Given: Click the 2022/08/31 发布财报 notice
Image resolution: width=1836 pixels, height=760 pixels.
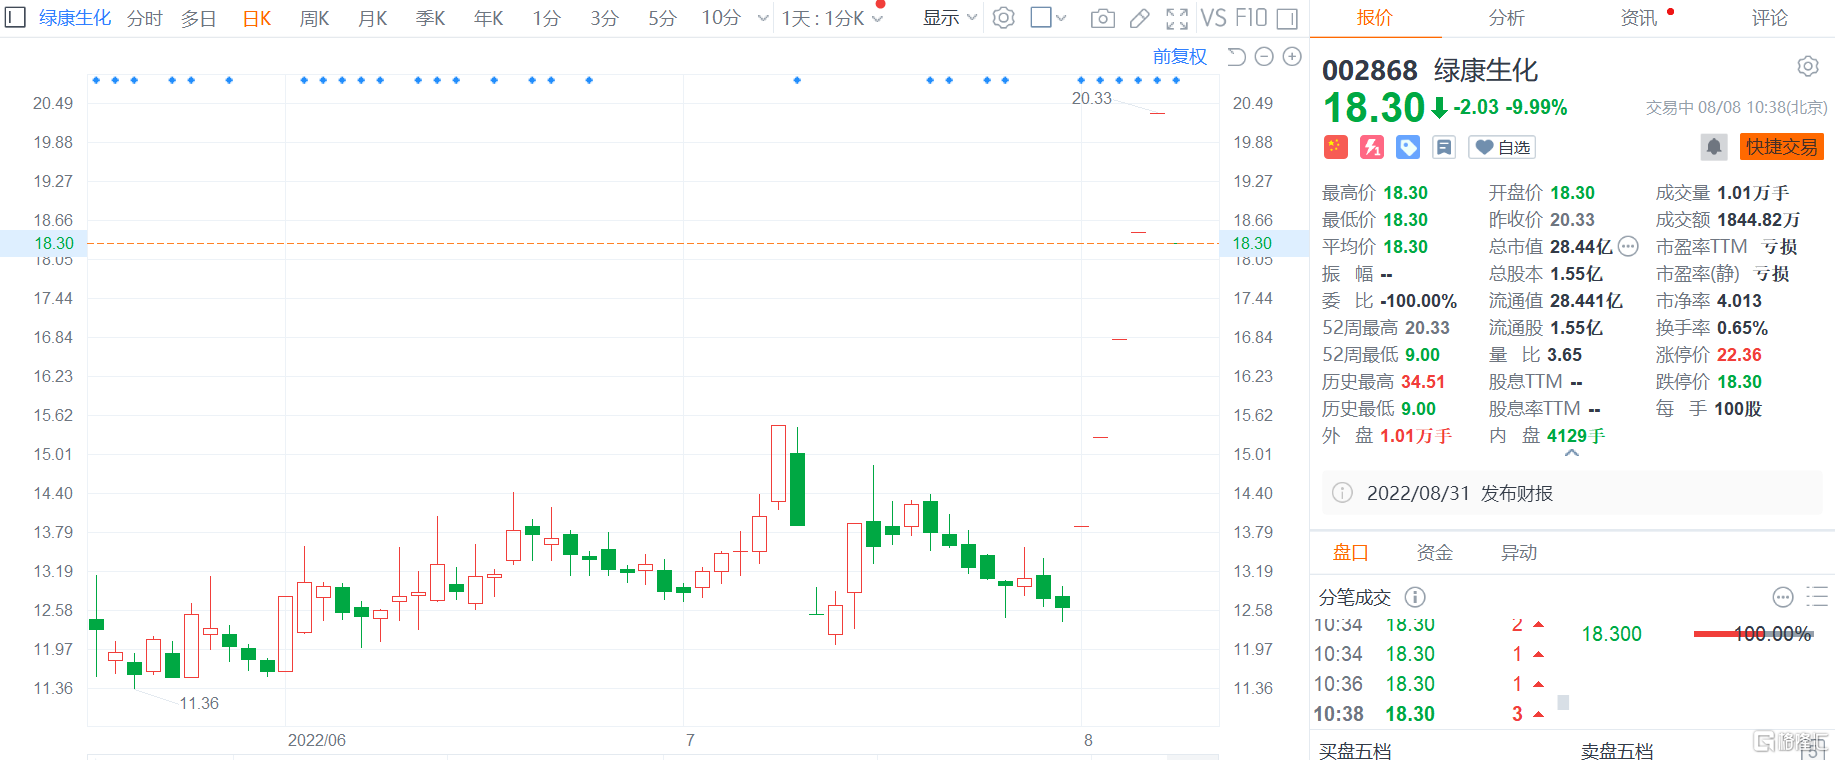Looking at the screenshot, I should click(x=1459, y=493).
